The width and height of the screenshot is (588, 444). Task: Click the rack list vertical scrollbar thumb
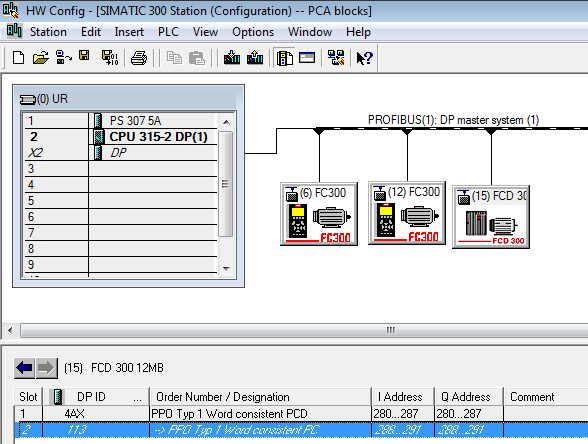point(225,184)
